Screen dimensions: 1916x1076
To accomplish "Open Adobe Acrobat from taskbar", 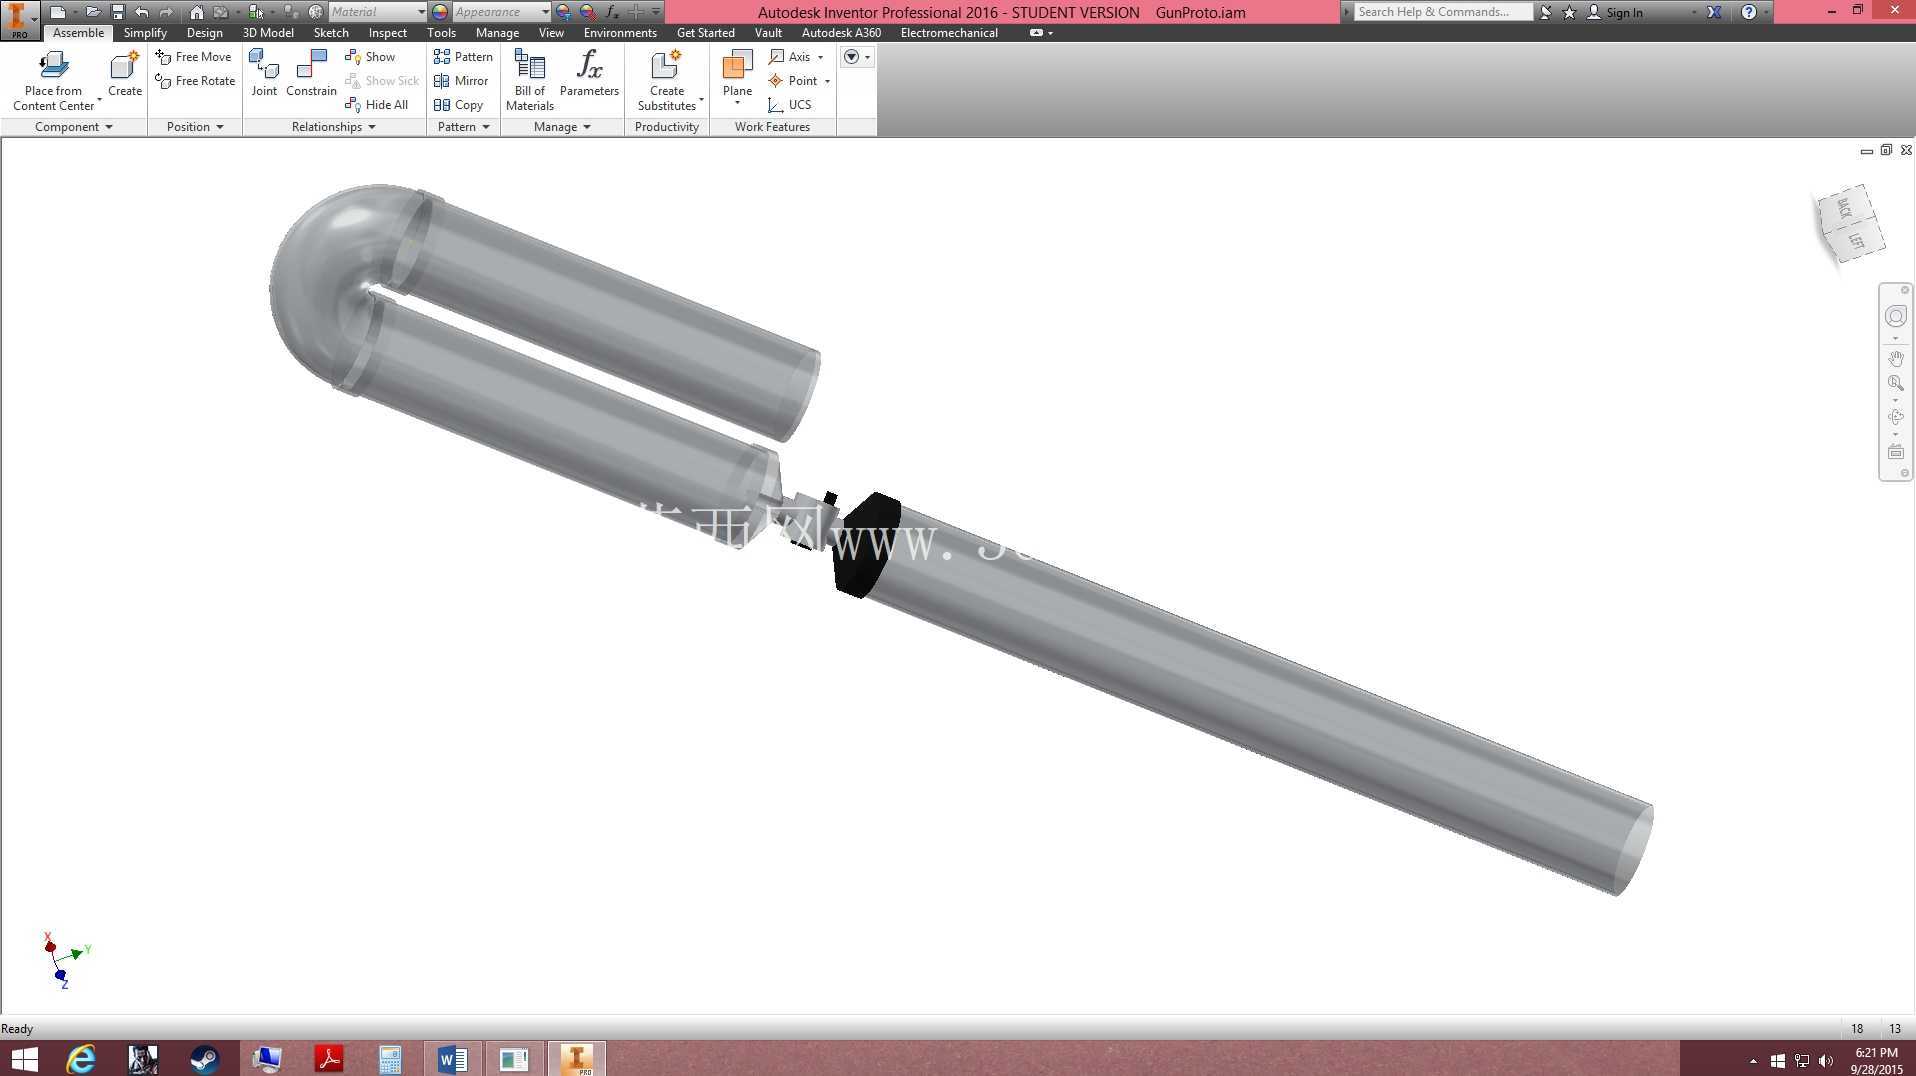I will (329, 1058).
